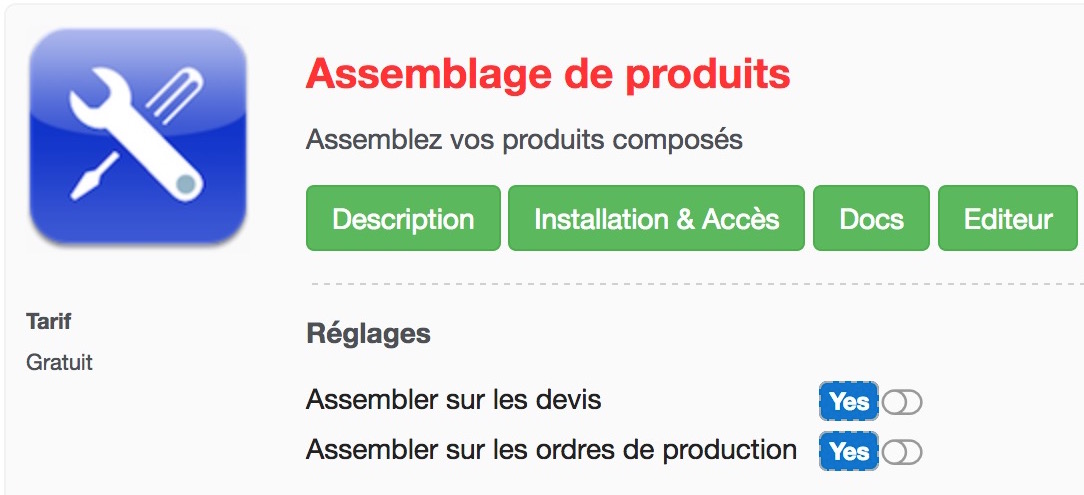Toggle the ordres de production switch
The height and width of the screenshot is (495, 1084).
click(x=902, y=452)
